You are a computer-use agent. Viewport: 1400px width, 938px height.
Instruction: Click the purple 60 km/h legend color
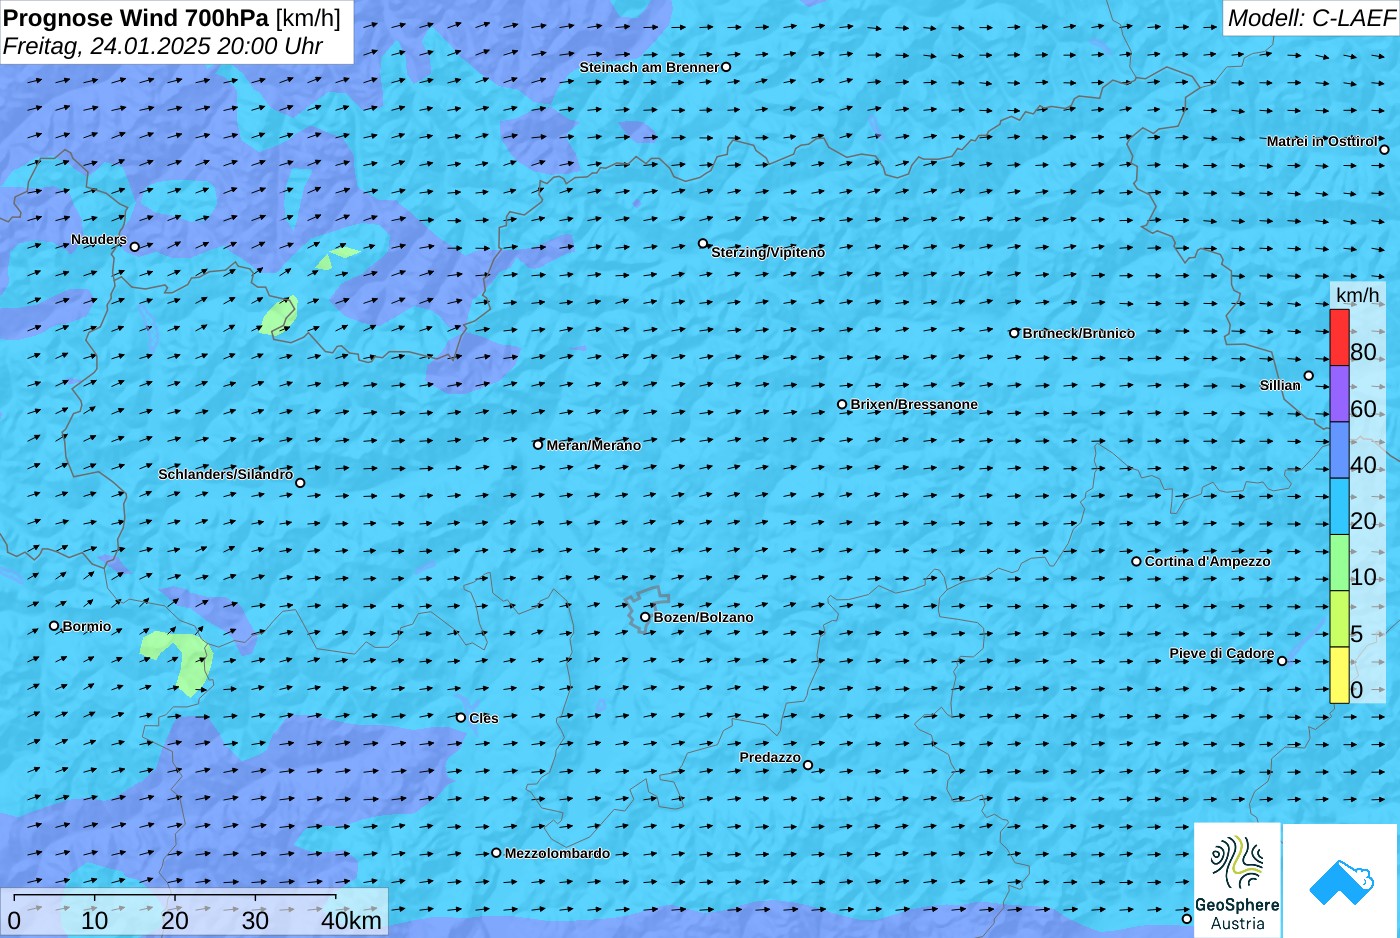pyautogui.click(x=1339, y=394)
